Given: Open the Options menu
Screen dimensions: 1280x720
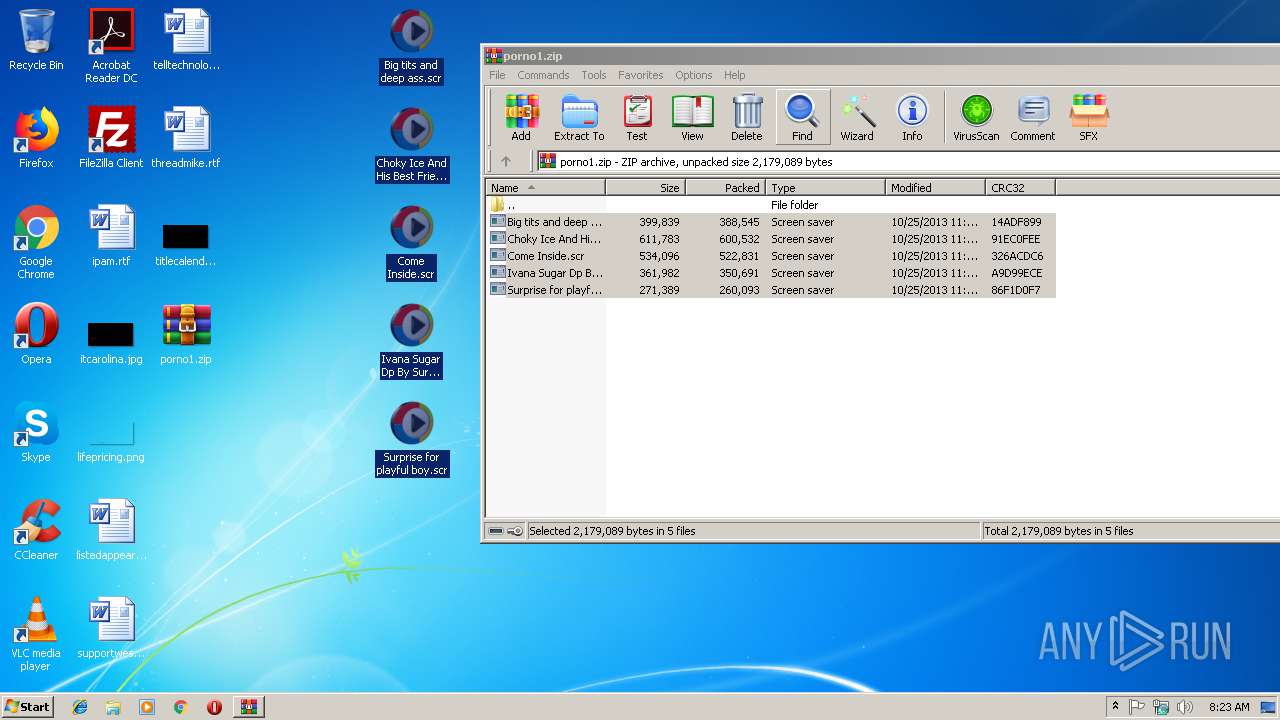Looking at the screenshot, I should point(693,75).
